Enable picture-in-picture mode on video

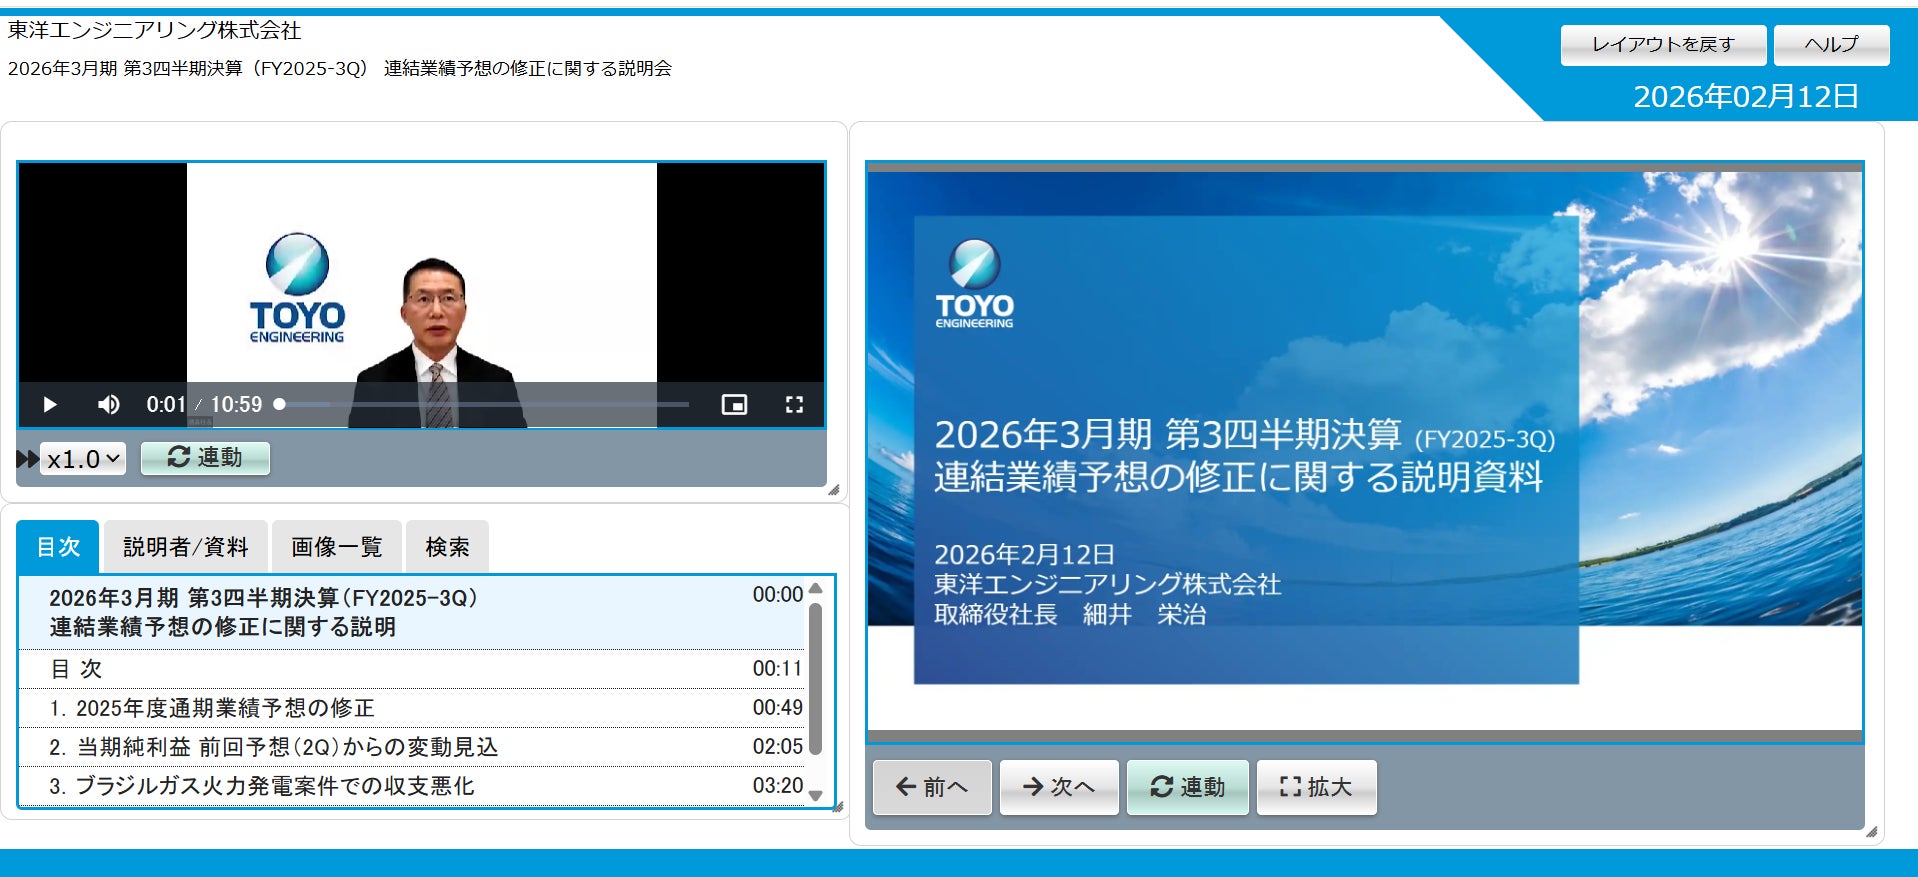click(734, 405)
